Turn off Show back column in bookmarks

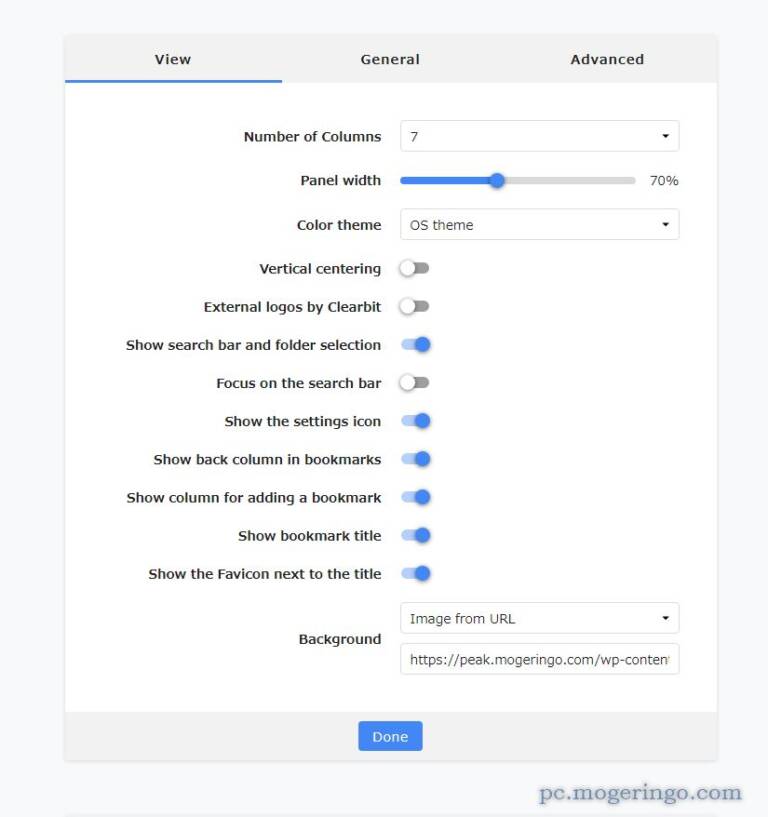pyautogui.click(x=415, y=460)
